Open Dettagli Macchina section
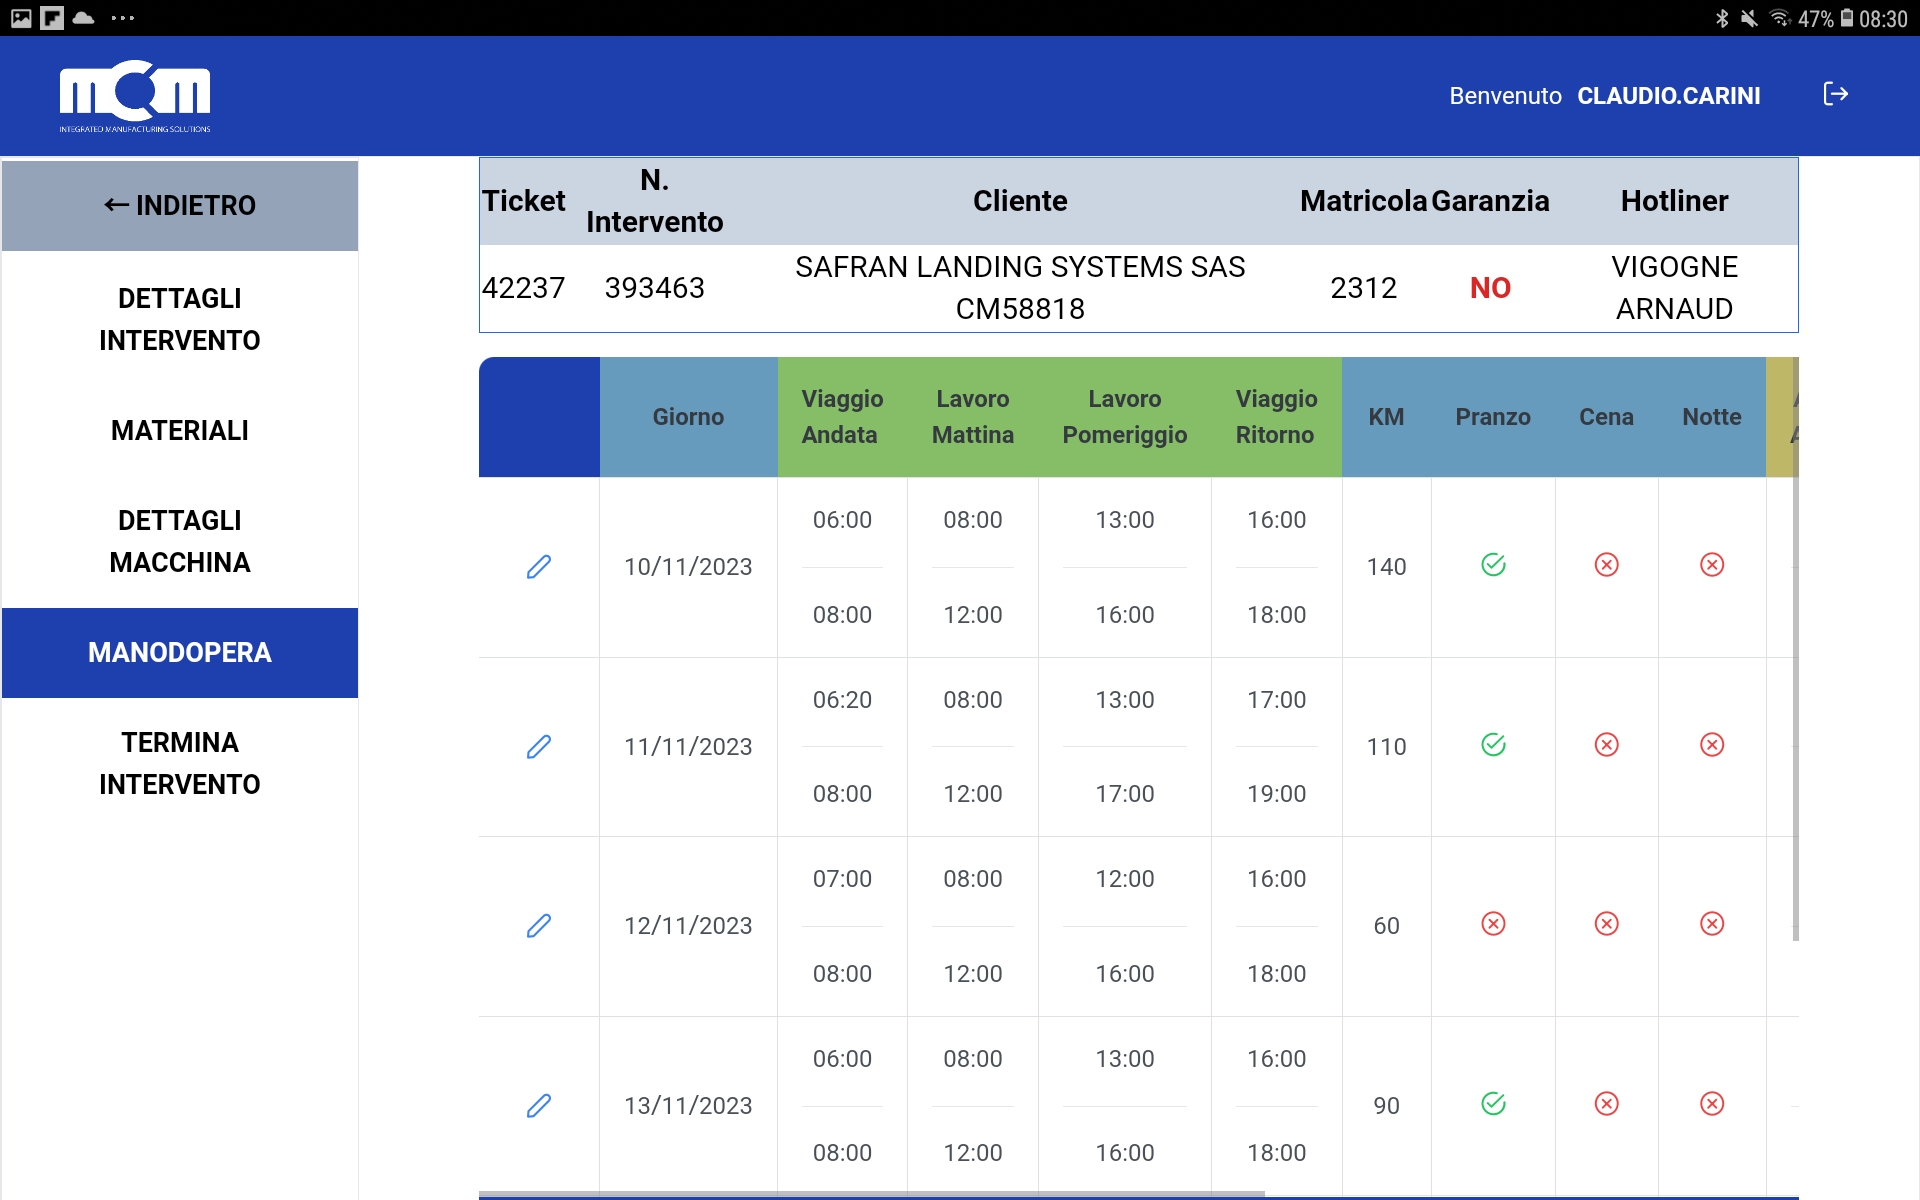The width and height of the screenshot is (1920, 1200). coord(180,541)
